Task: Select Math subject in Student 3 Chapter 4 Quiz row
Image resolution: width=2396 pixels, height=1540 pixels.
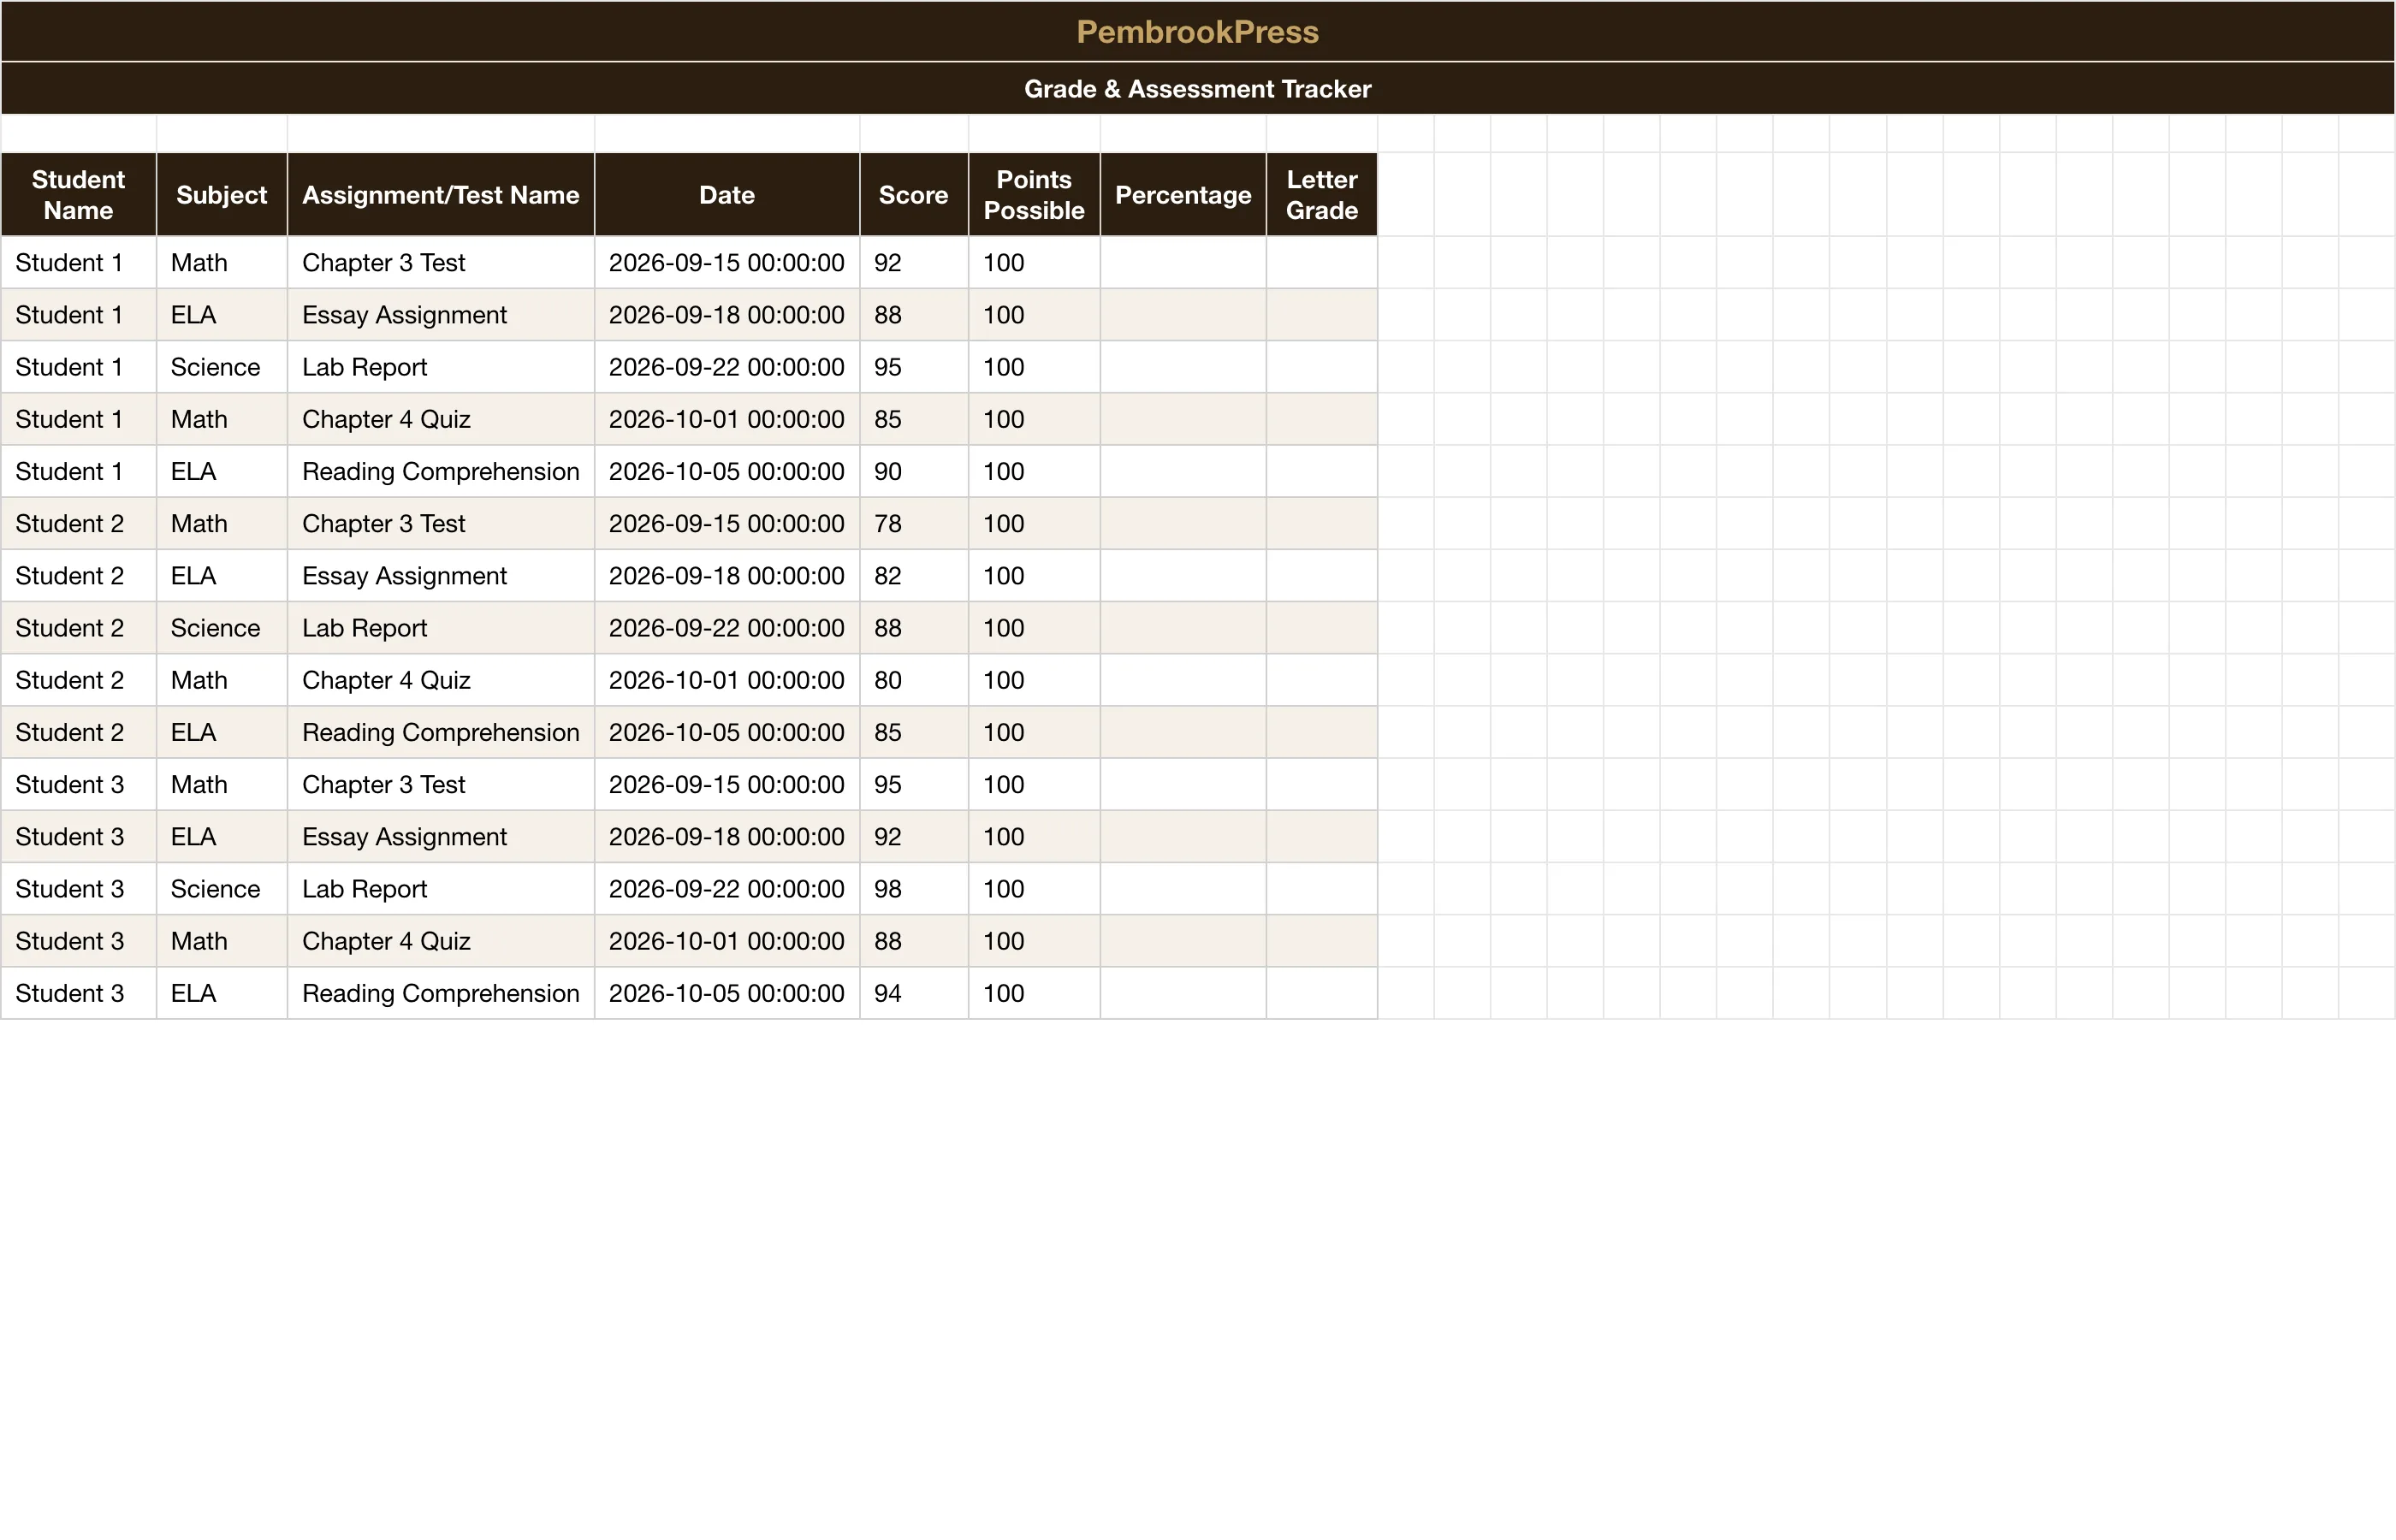Action: pos(222,941)
